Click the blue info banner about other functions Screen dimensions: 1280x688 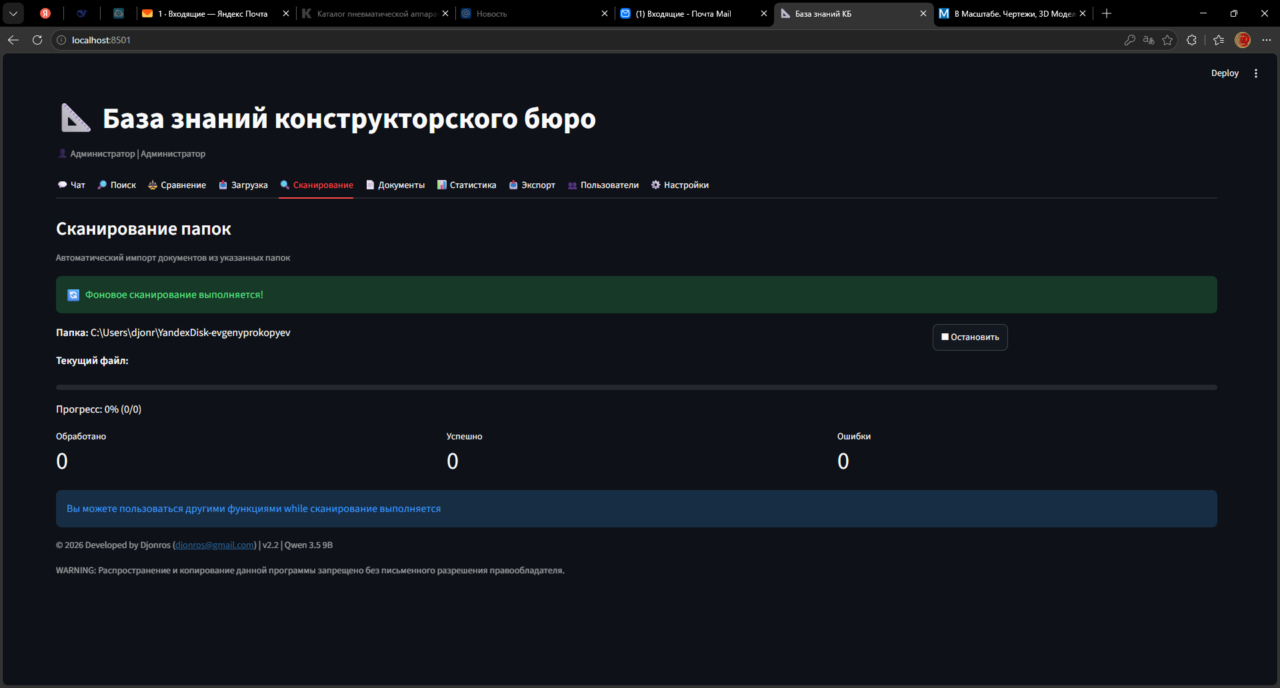tap(636, 508)
